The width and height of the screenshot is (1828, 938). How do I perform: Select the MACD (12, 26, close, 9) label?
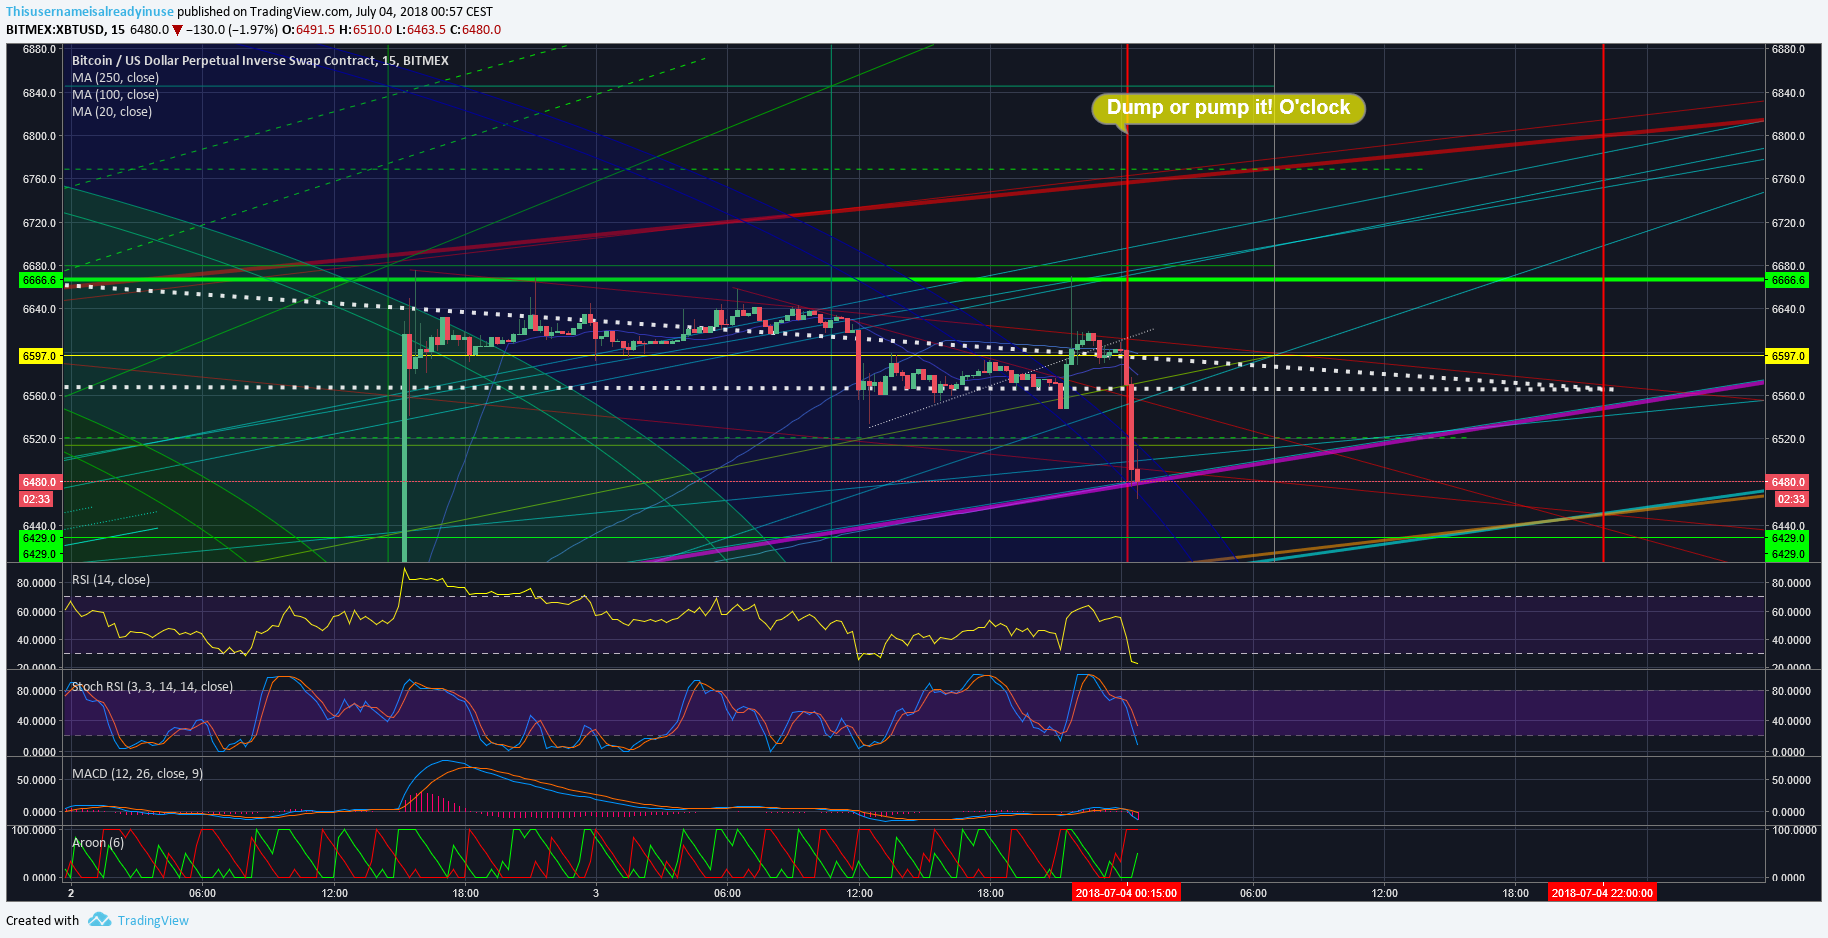pyautogui.click(x=137, y=774)
